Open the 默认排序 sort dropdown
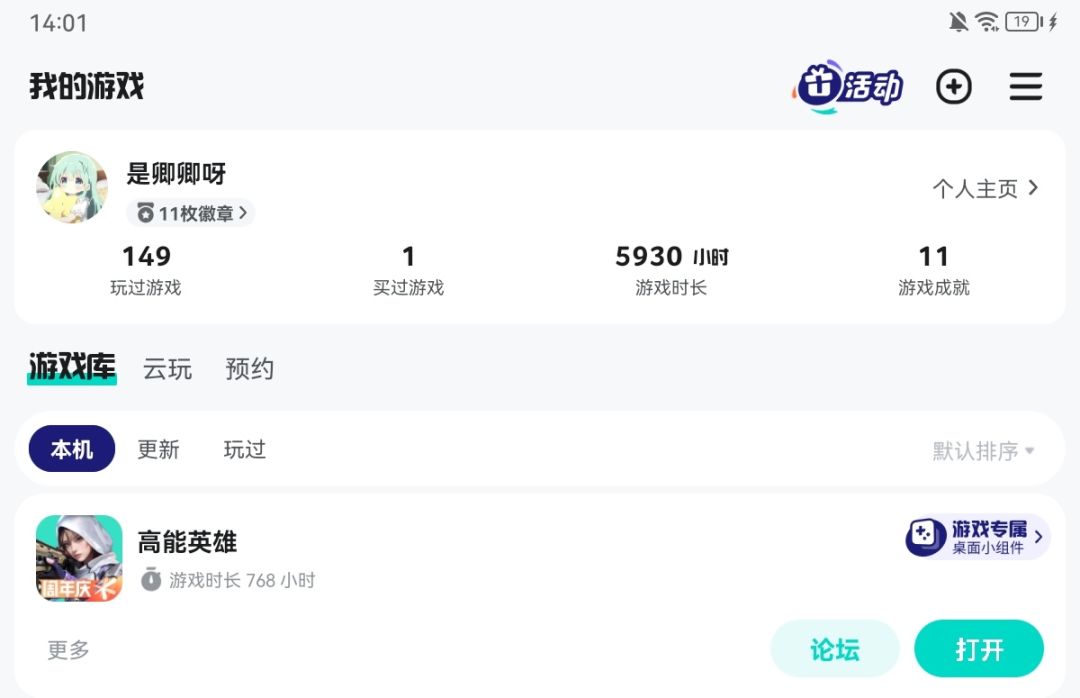This screenshot has height=698, width=1080. click(x=984, y=451)
